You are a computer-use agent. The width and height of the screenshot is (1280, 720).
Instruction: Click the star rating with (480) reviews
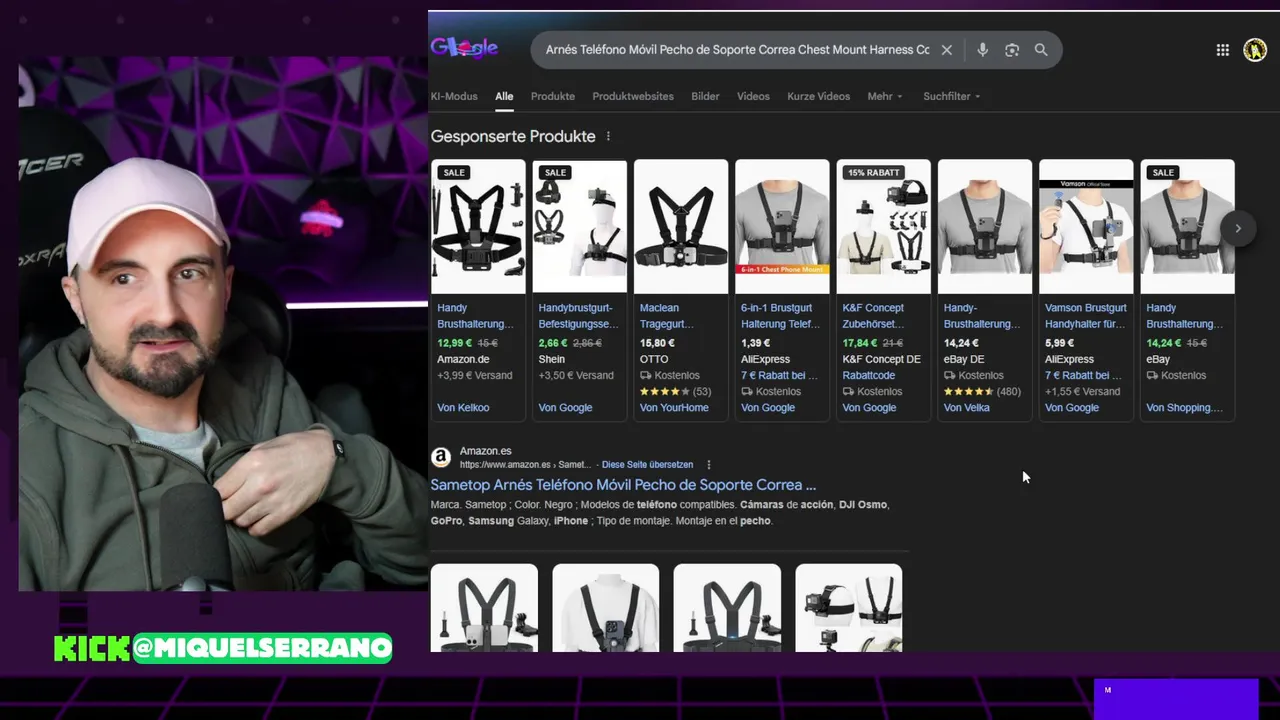click(x=982, y=391)
